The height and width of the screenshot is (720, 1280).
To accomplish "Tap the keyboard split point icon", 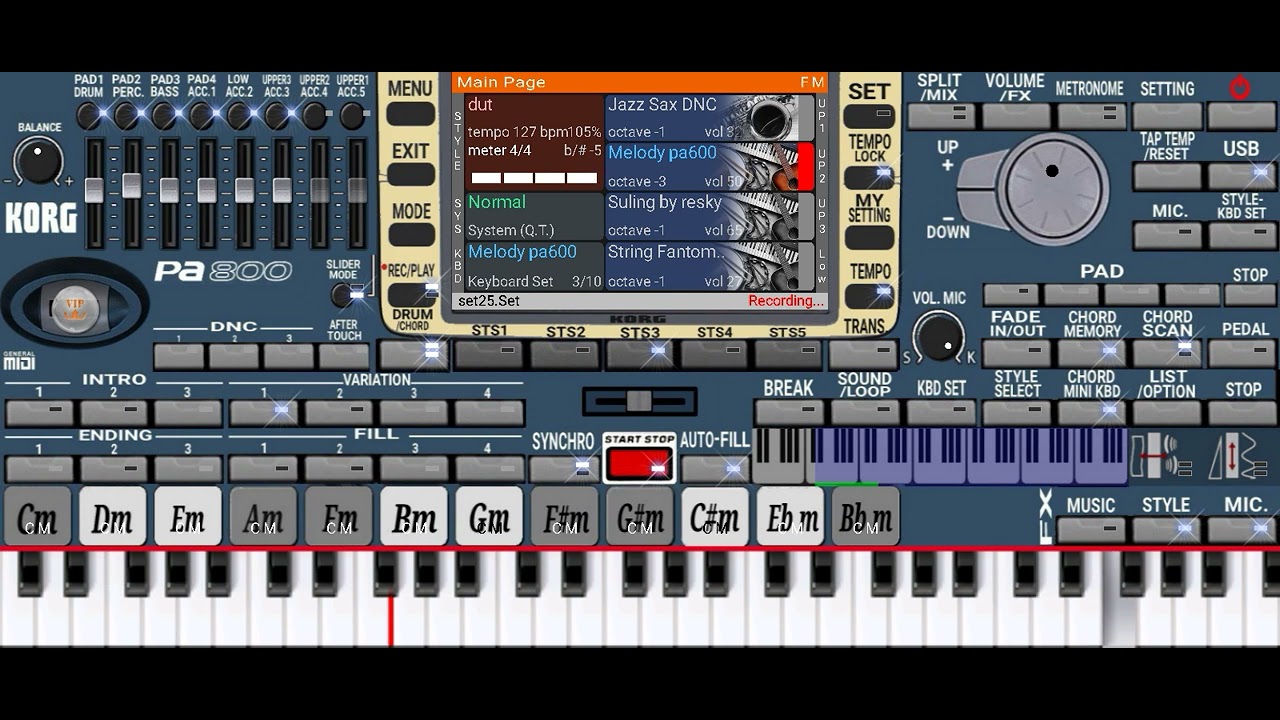I will point(1160,456).
